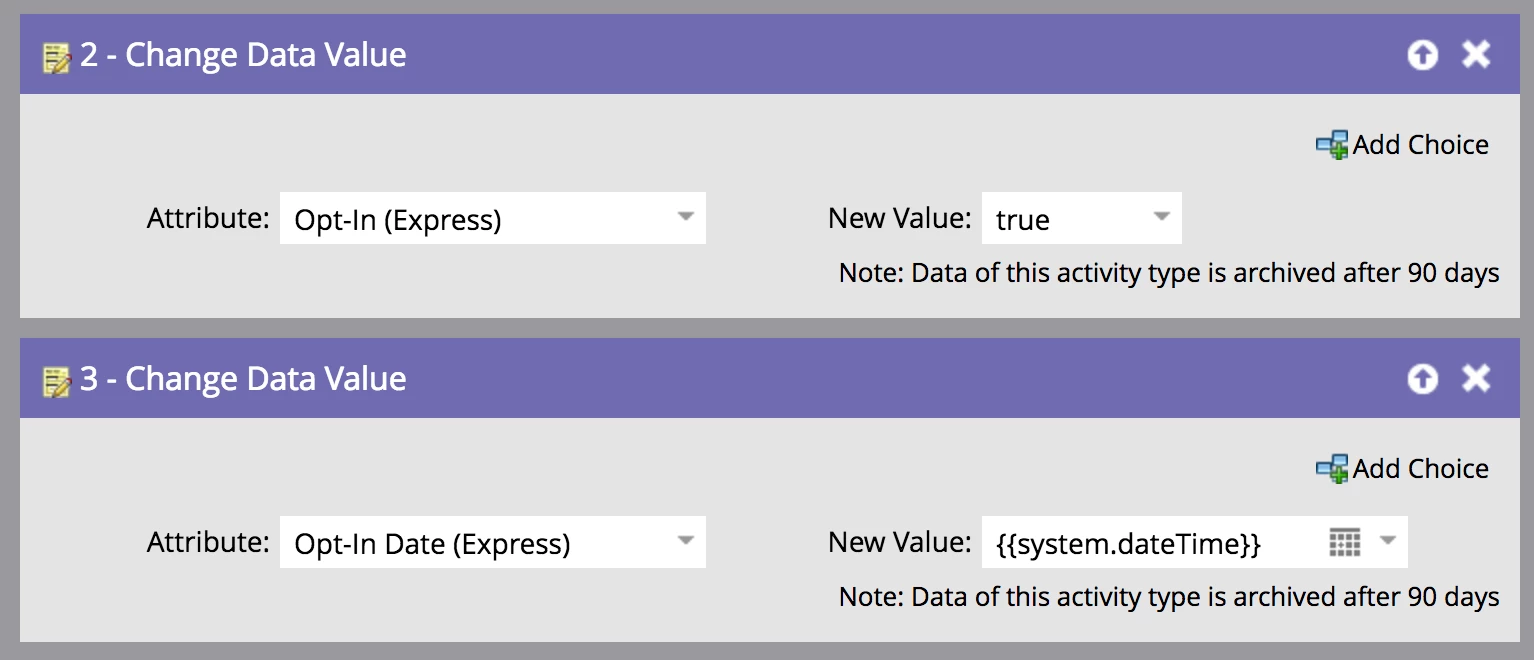Move step 3 up with arrow icon
The height and width of the screenshot is (660, 1534).
coord(1422,379)
